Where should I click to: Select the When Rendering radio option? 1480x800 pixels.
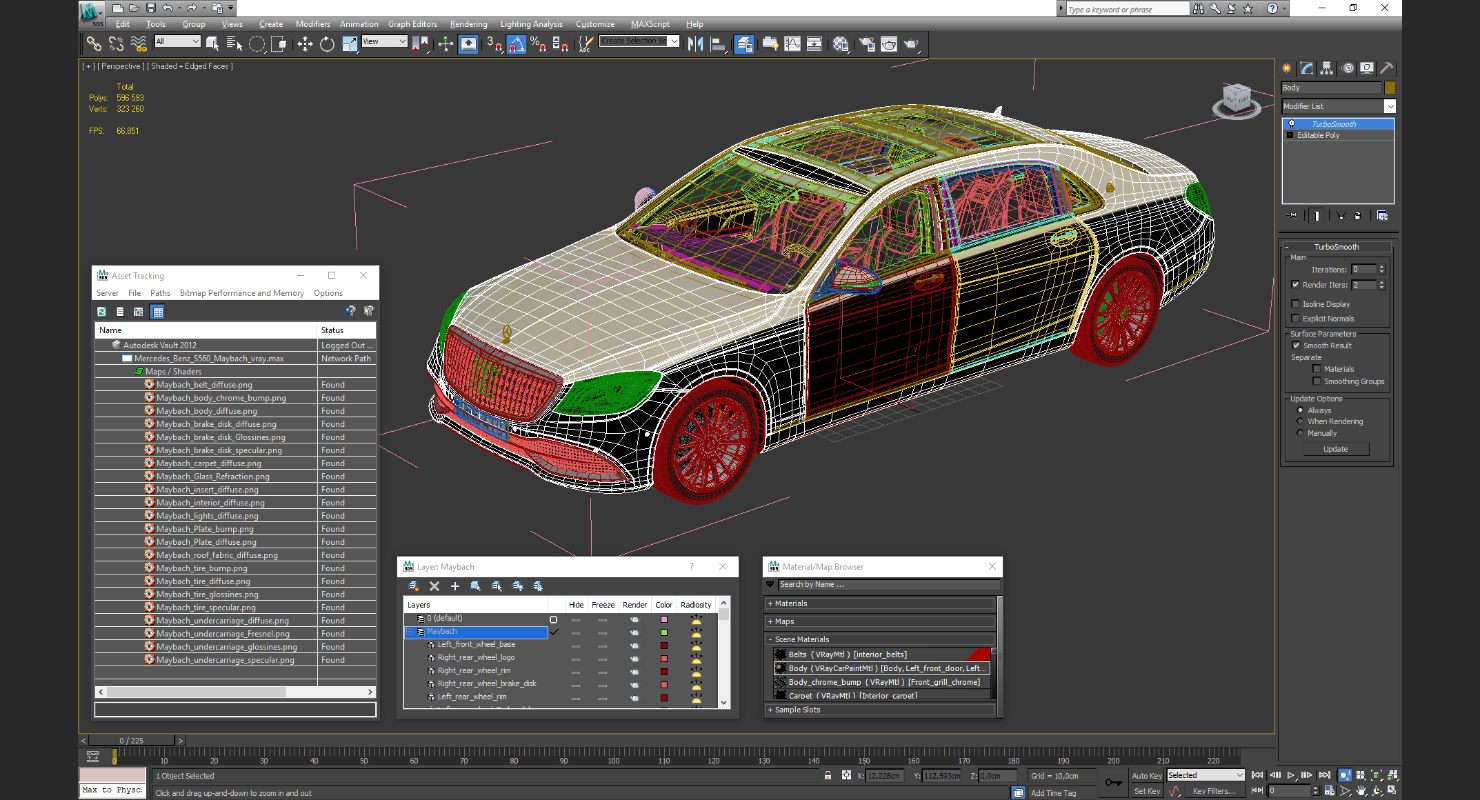[x=1300, y=421]
